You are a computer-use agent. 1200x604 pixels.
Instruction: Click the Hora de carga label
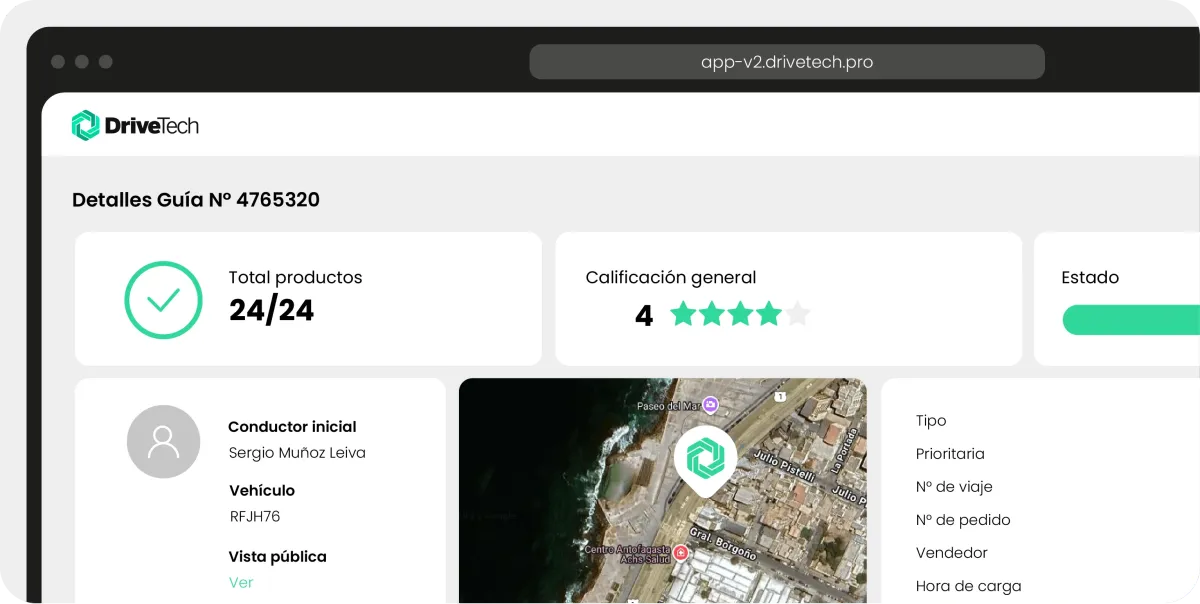click(x=969, y=586)
